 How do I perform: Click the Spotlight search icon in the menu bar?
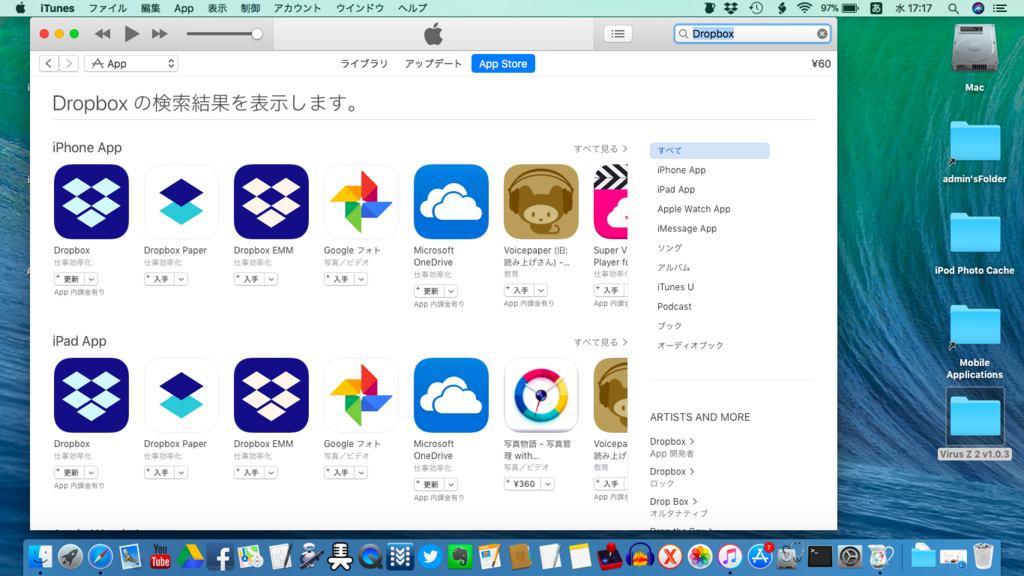pyautogui.click(x=953, y=8)
